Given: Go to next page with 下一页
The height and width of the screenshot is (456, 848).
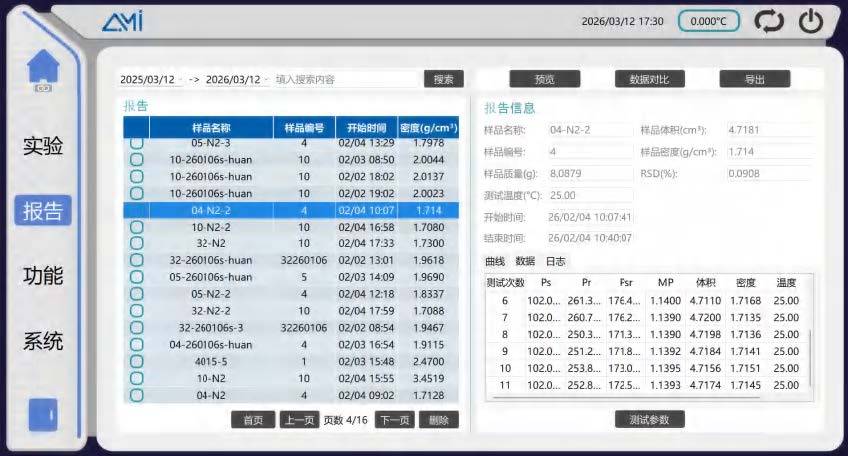Looking at the screenshot, I should [x=395, y=420].
